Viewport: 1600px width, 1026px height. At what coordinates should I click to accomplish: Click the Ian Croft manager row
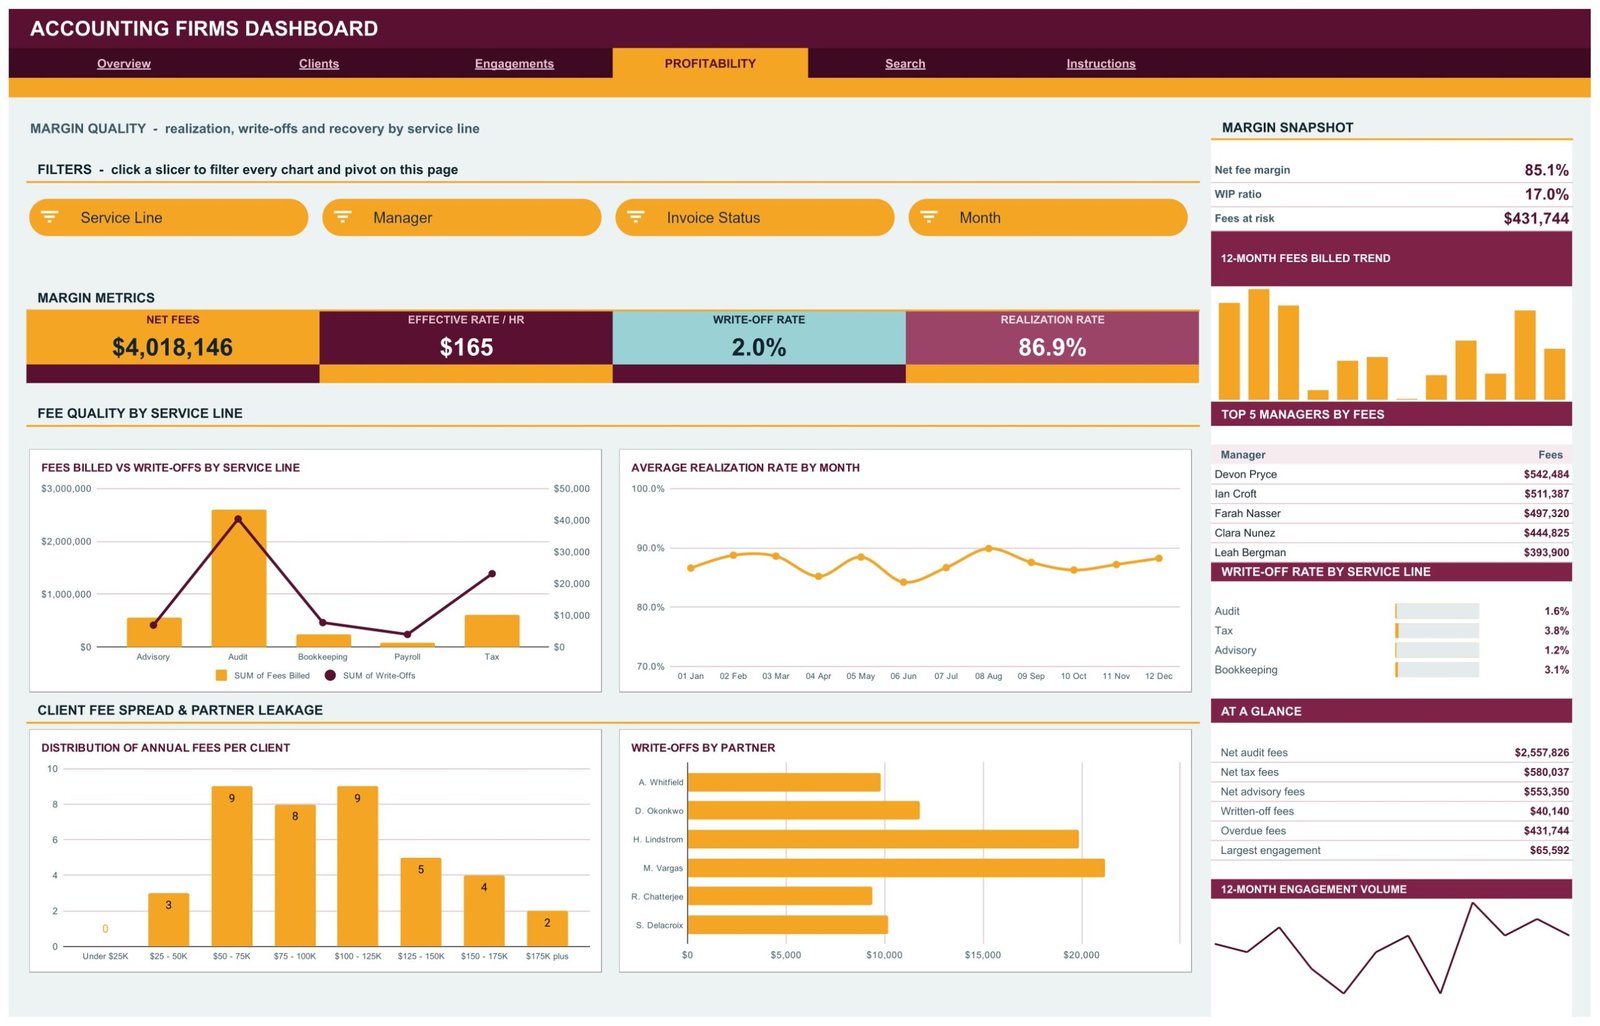click(1391, 494)
